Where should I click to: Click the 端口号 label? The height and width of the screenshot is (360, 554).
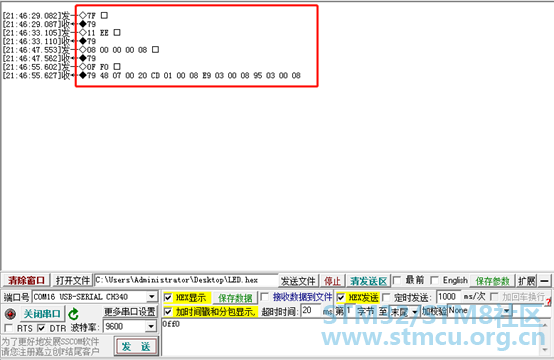(x=16, y=297)
